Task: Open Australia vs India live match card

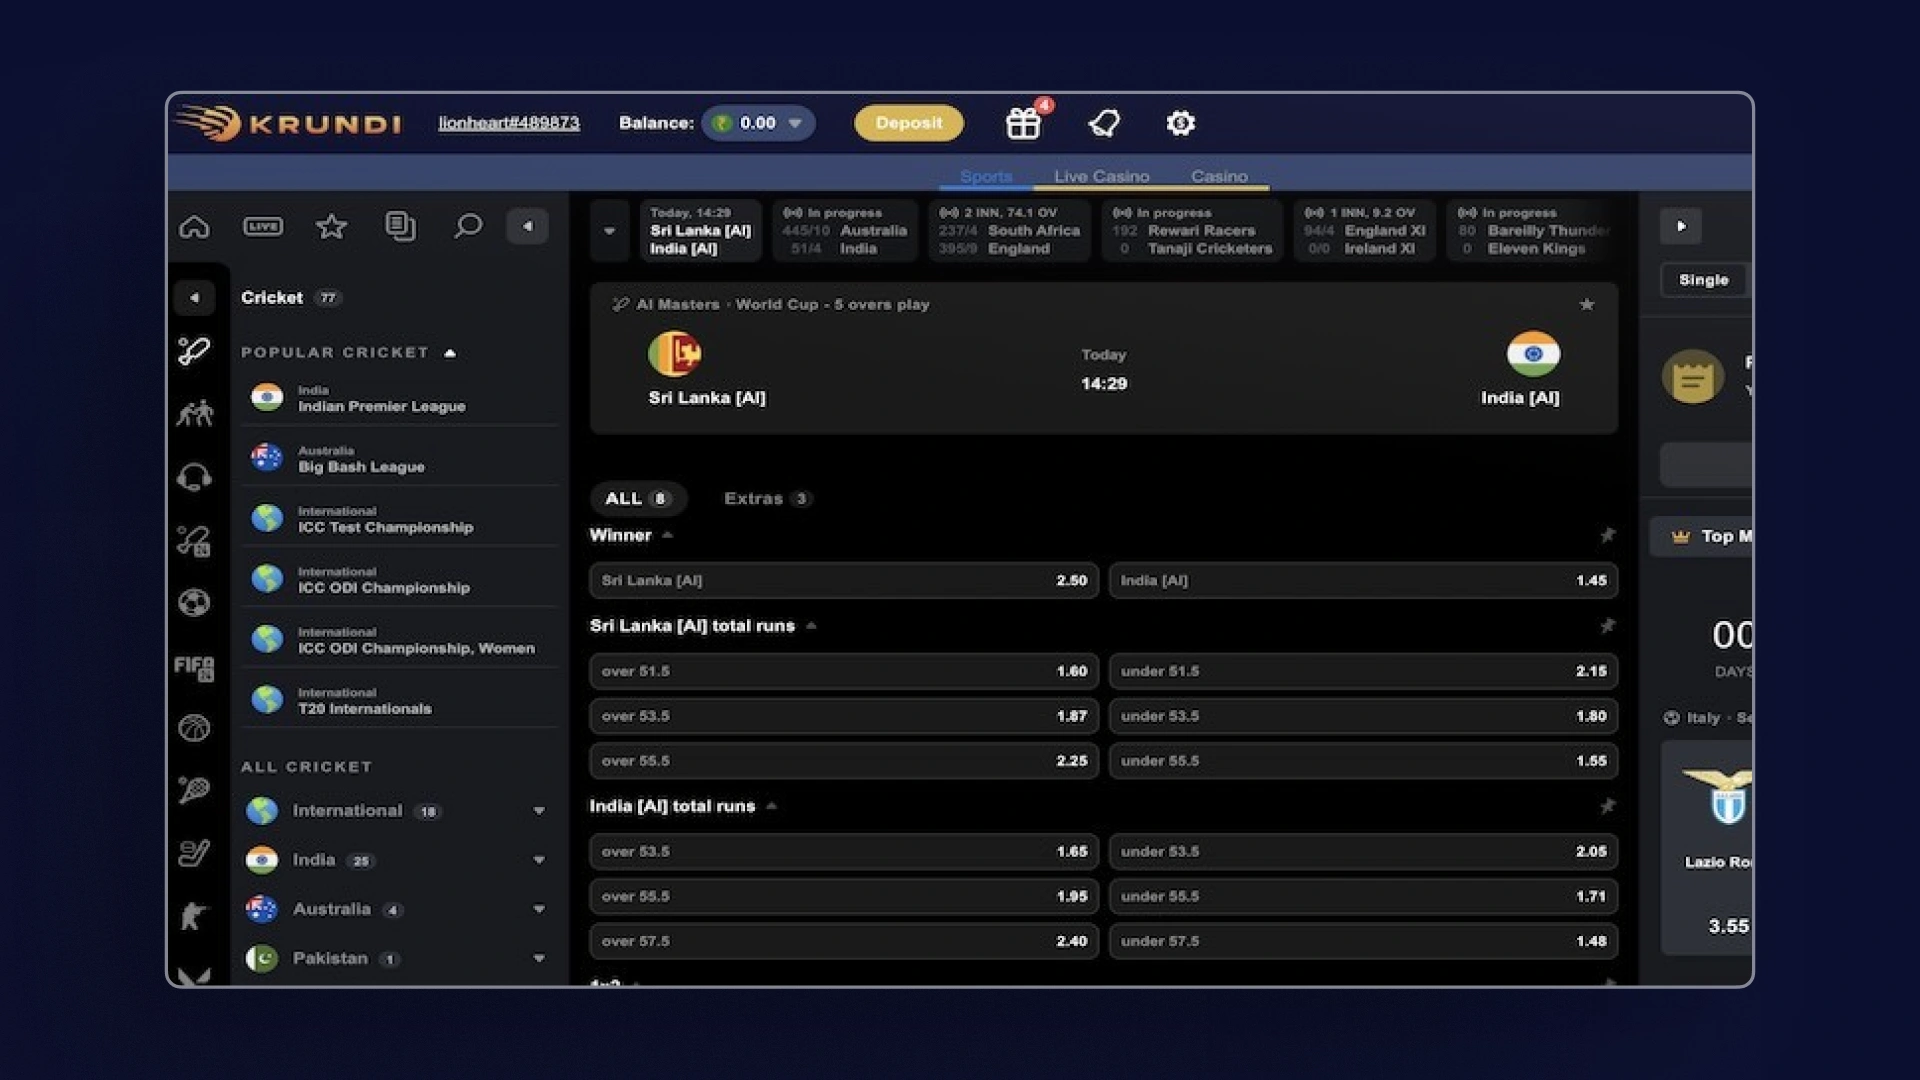Action: point(844,231)
